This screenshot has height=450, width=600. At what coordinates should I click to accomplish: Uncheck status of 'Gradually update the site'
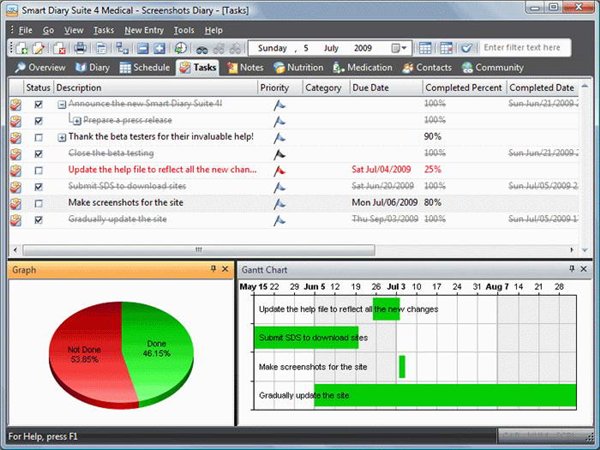pyautogui.click(x=38, y=220)
